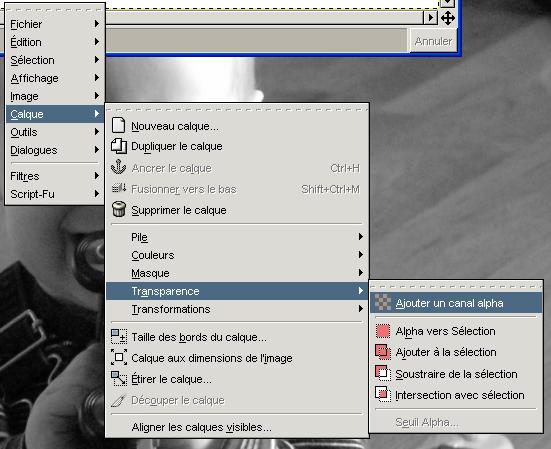Viewport: 551px width, 449px height.
Task: Choose Dupliquer le calque text entry
Action: point(177,146)
